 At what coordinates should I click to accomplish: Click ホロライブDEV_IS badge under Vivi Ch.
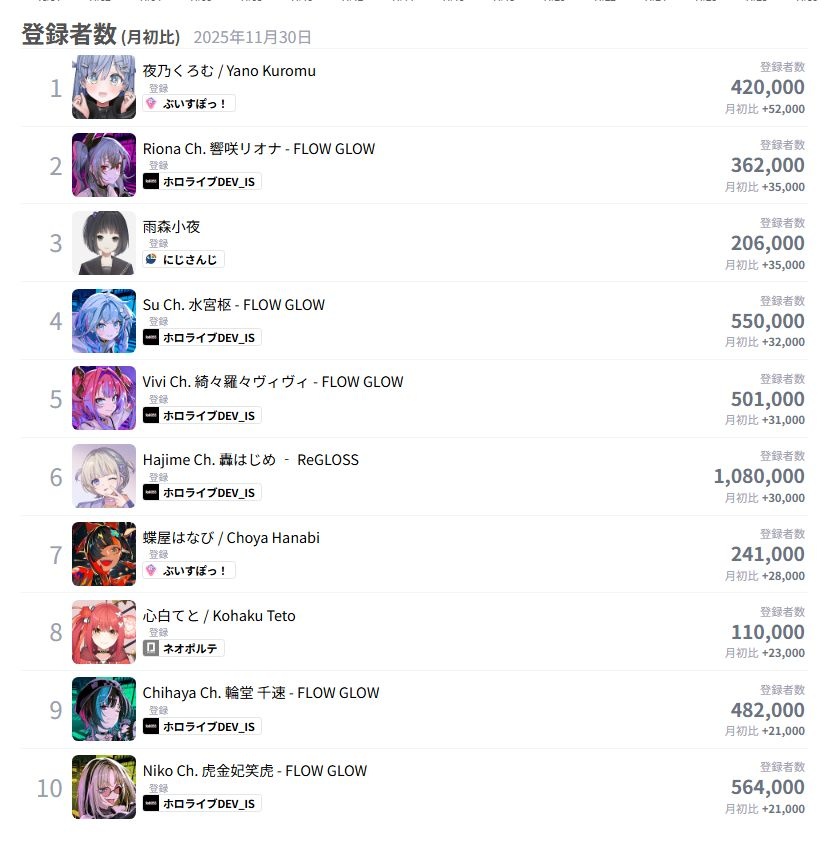point(202,416)
